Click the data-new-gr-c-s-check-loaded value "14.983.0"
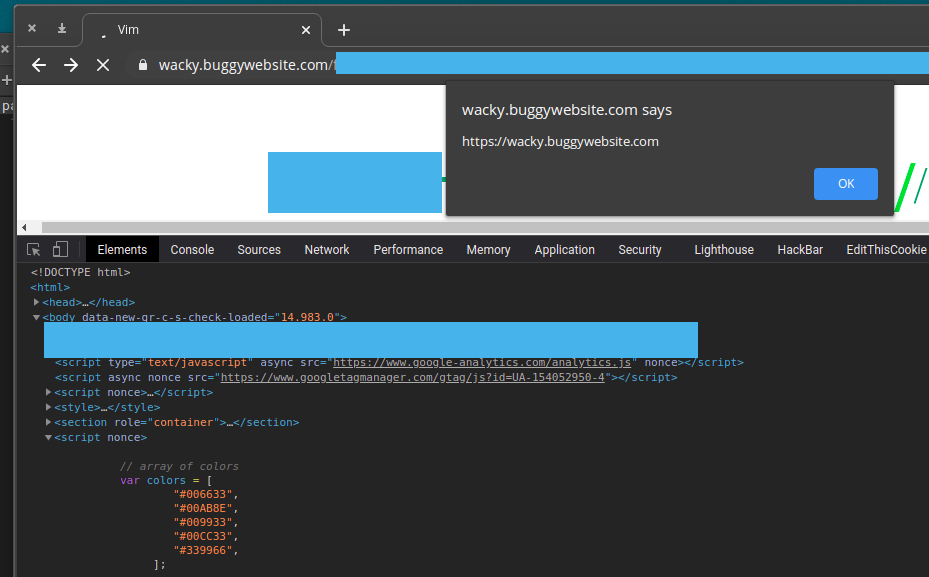 tap(307, 317)
